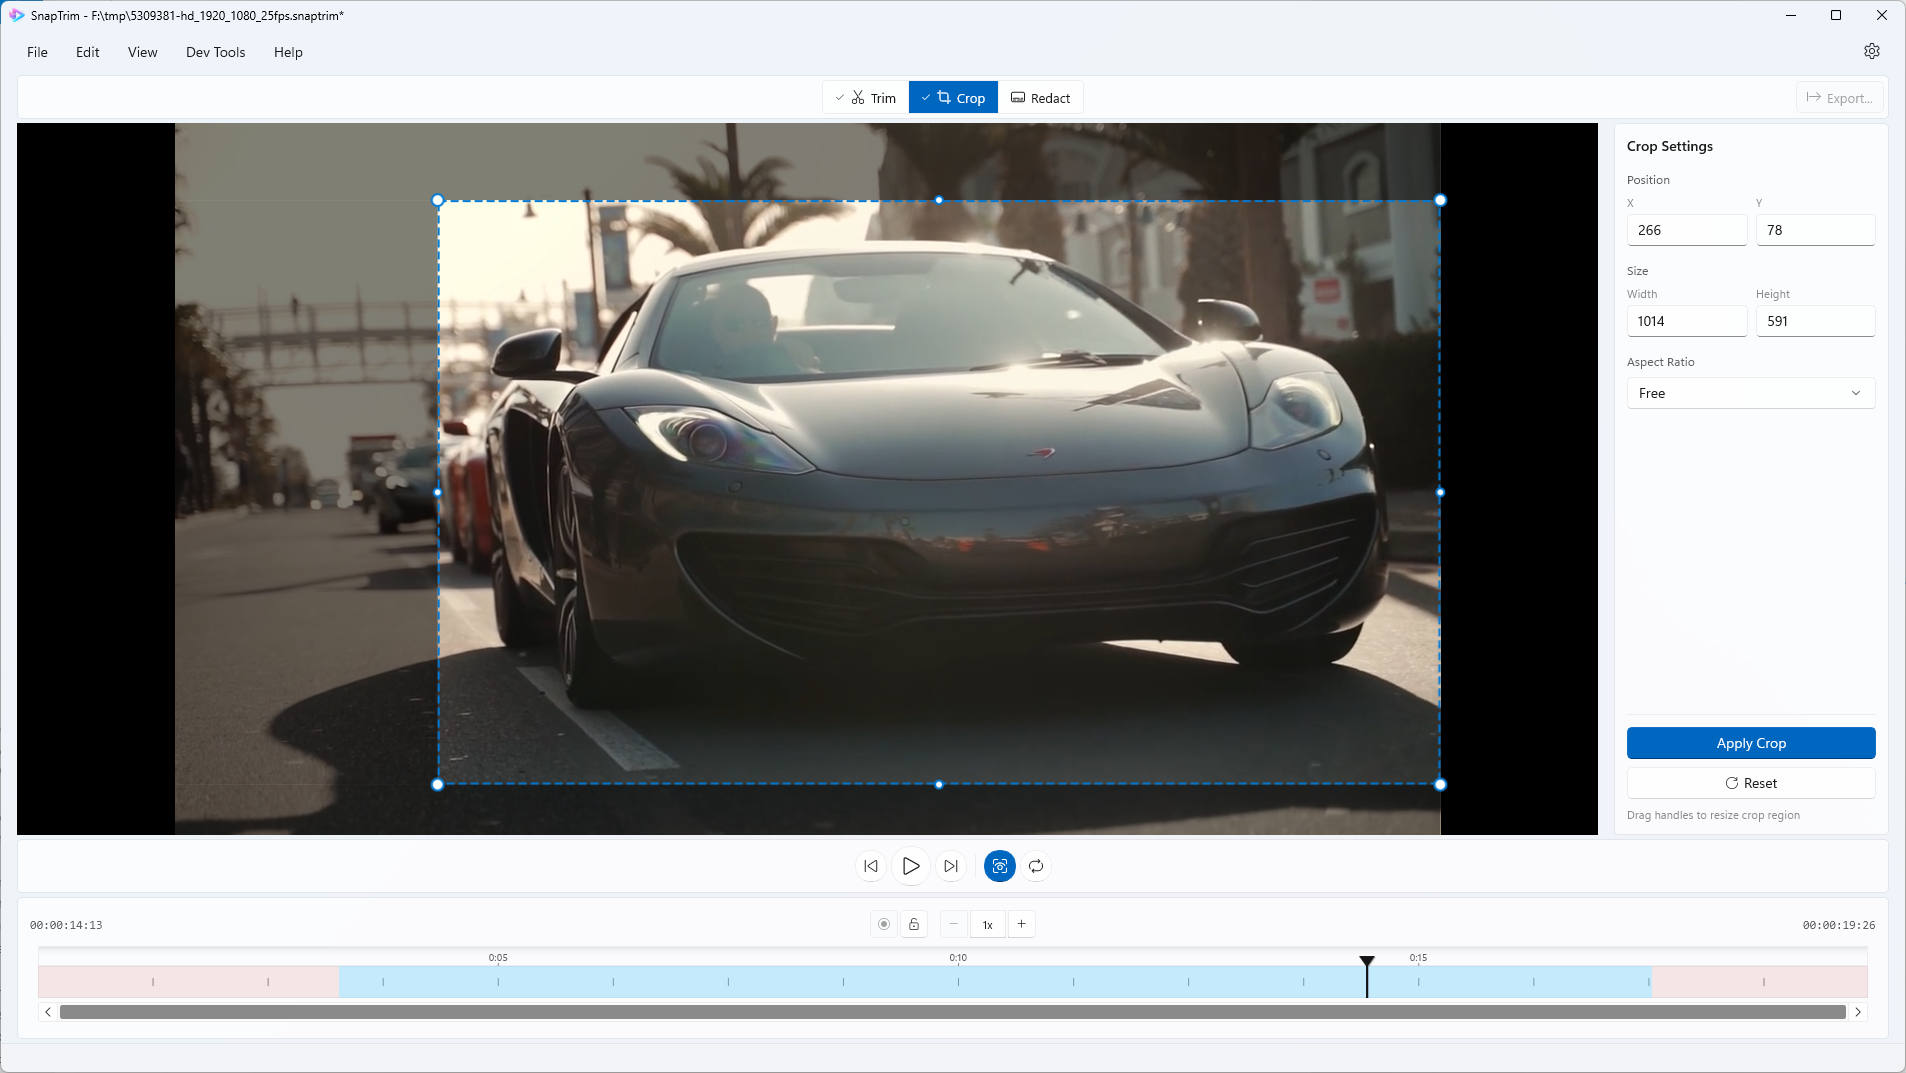Toggle the timeline padlock icon

914,924
